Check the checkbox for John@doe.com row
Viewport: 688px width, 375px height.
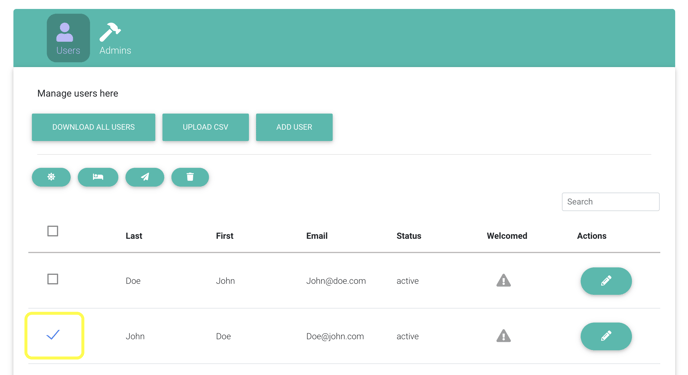tap(53, 279)
